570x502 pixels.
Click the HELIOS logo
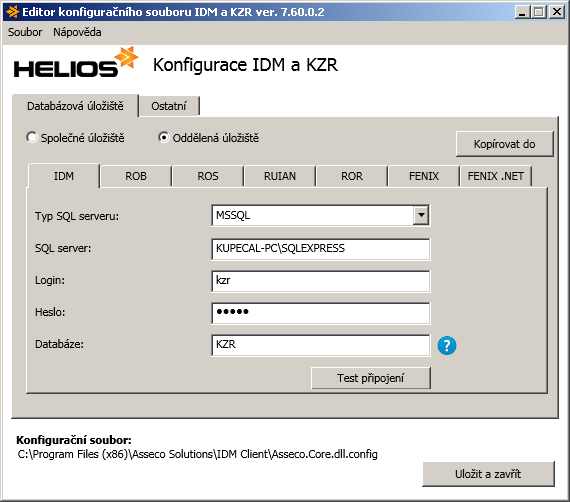(x=76, y=62)
